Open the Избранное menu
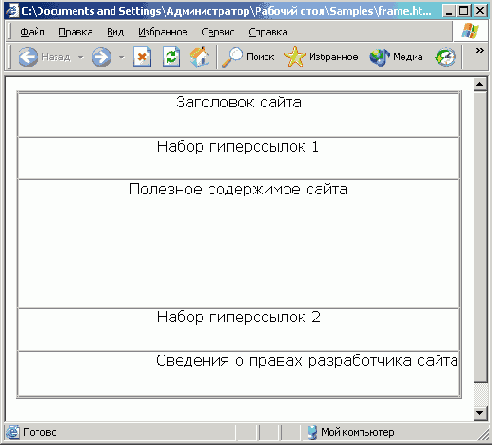492x445 pixels. pyautogui.click(x=163, y=32)
